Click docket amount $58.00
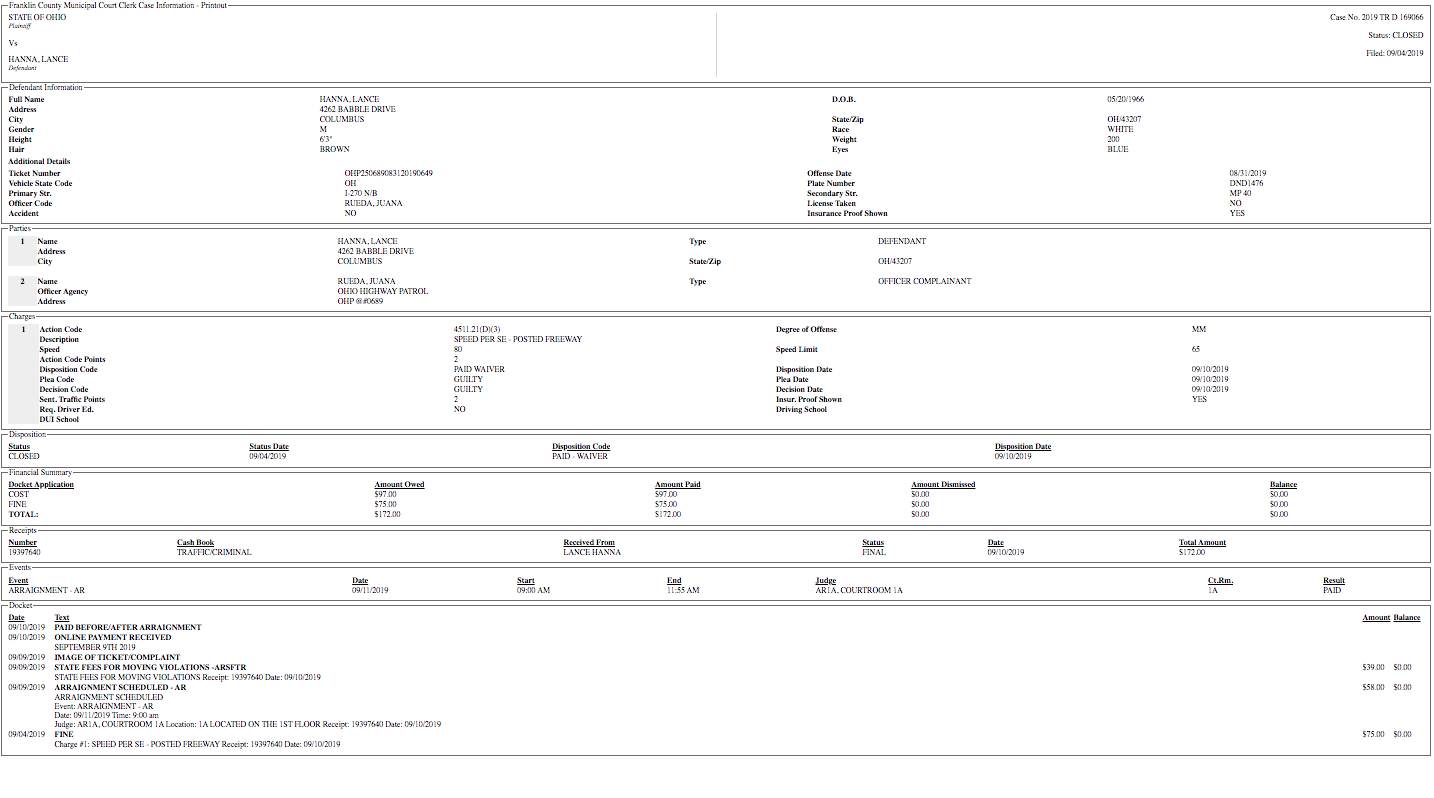Viewport: 1434px width, 798px height. point(1373,687)
